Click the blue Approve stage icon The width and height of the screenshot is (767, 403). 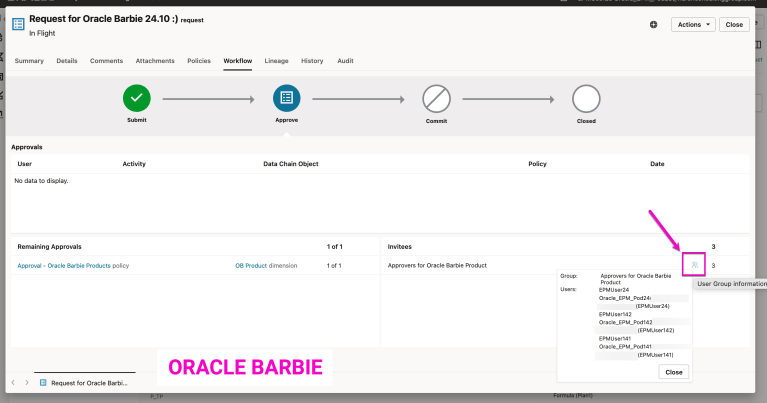click(287, 98)
